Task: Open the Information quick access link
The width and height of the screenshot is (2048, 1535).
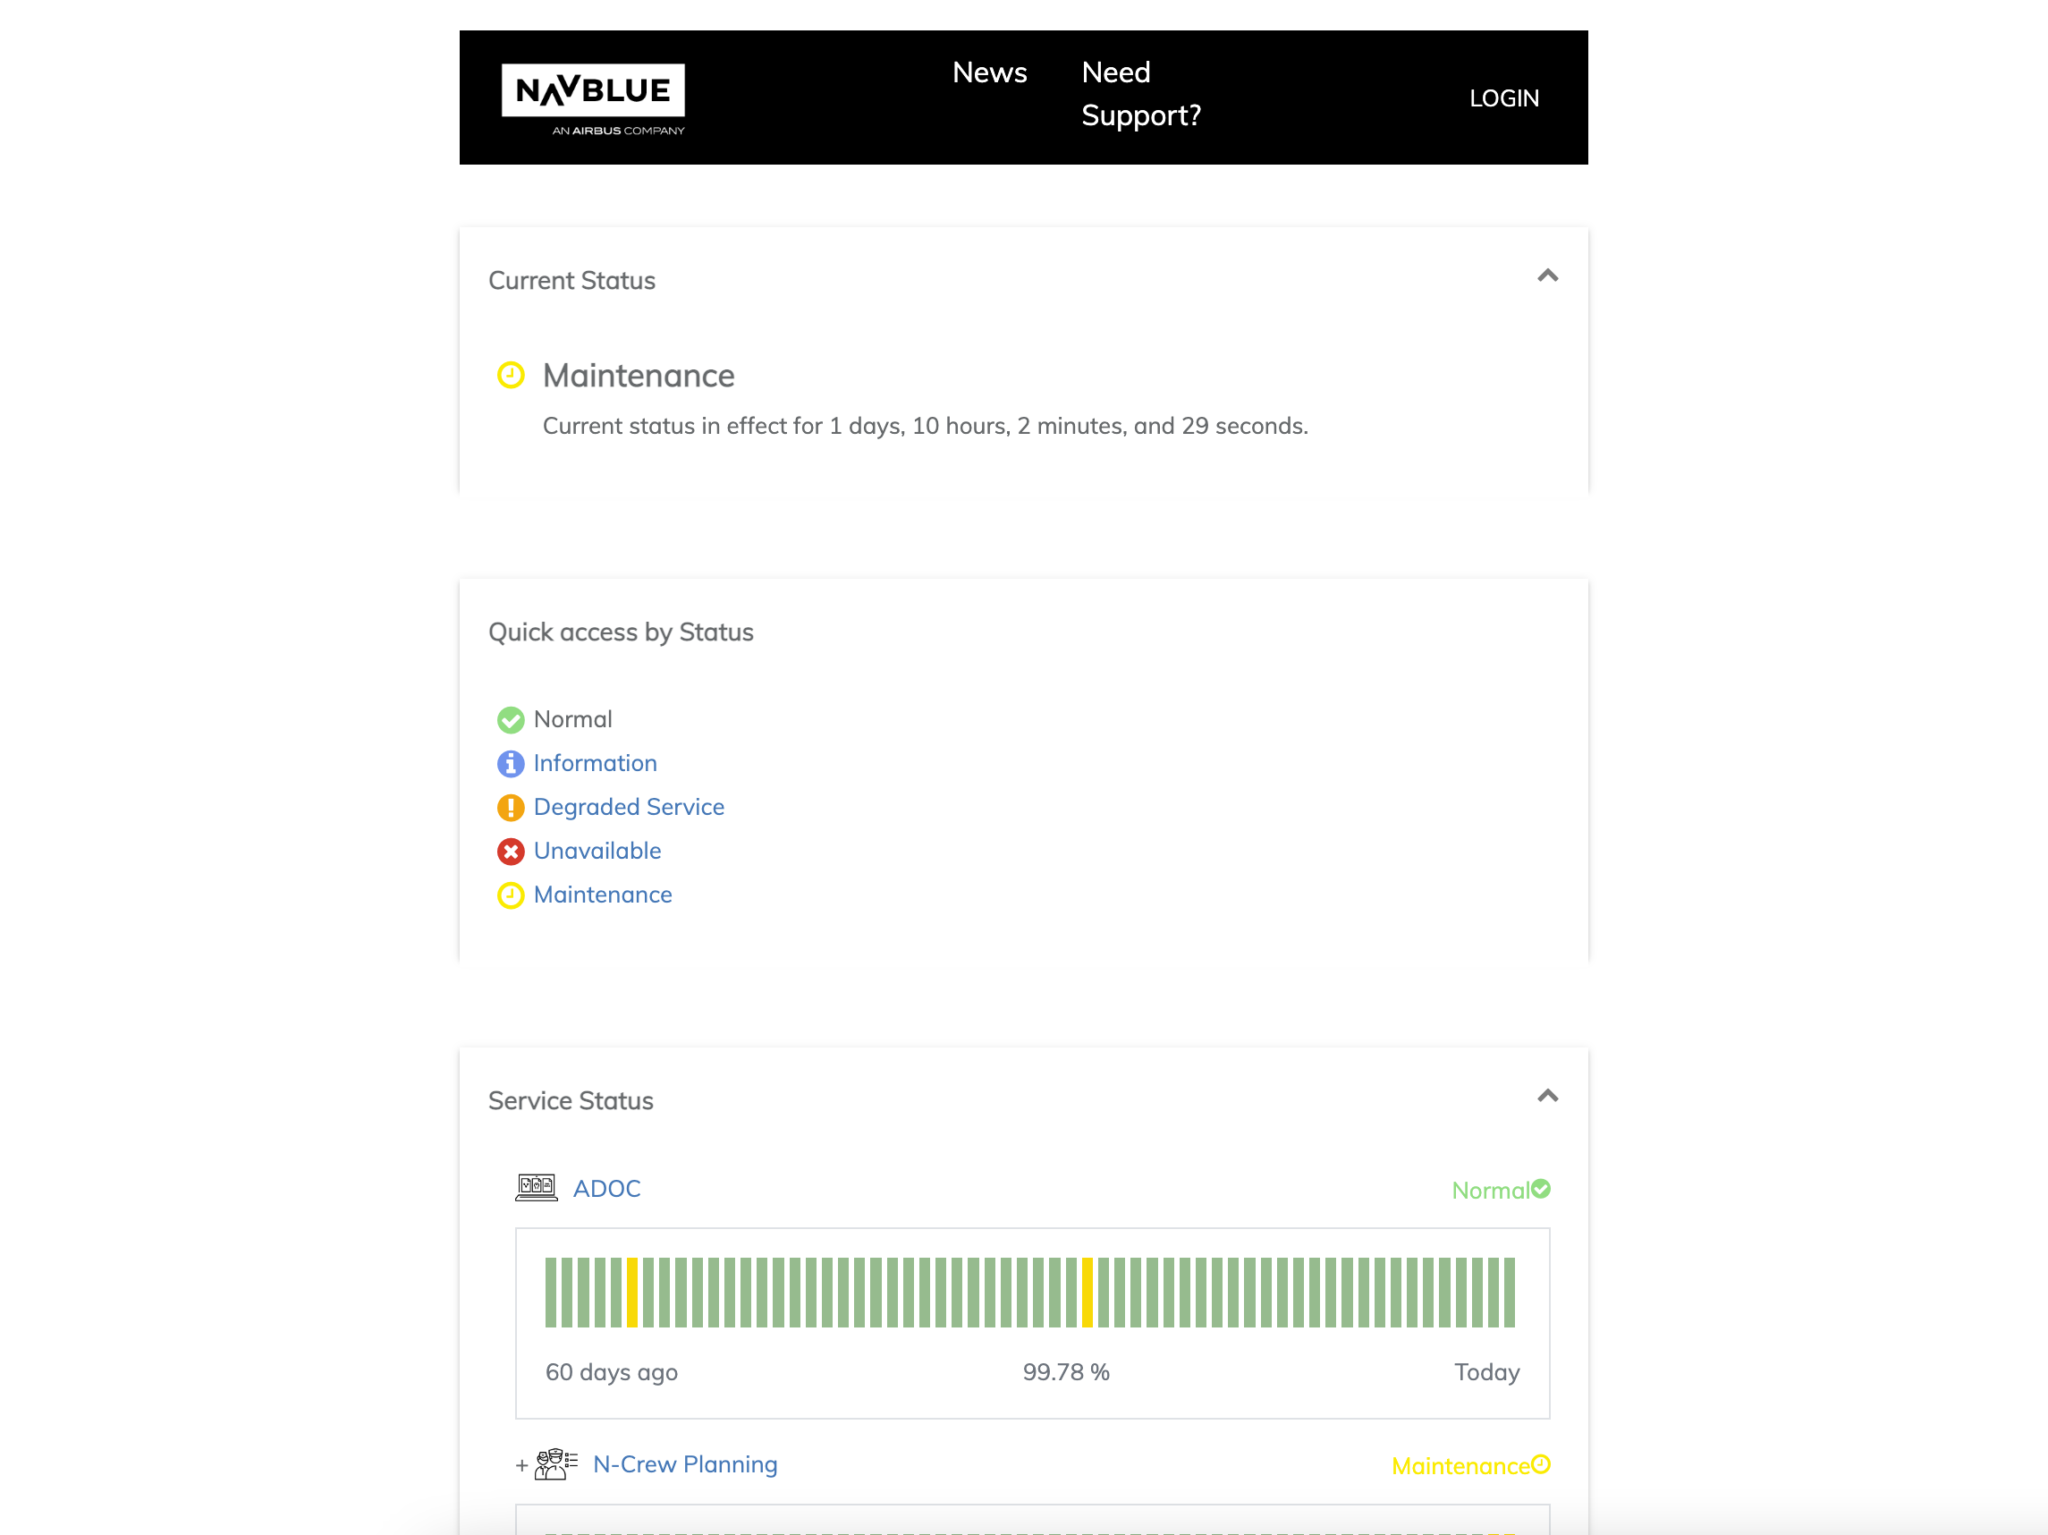Action: [x=594, y=763]
